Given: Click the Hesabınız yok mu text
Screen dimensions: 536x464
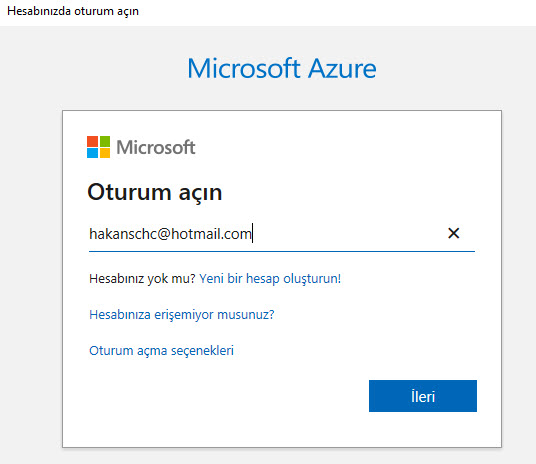Looking at the screenshot, I should point(142,279).
